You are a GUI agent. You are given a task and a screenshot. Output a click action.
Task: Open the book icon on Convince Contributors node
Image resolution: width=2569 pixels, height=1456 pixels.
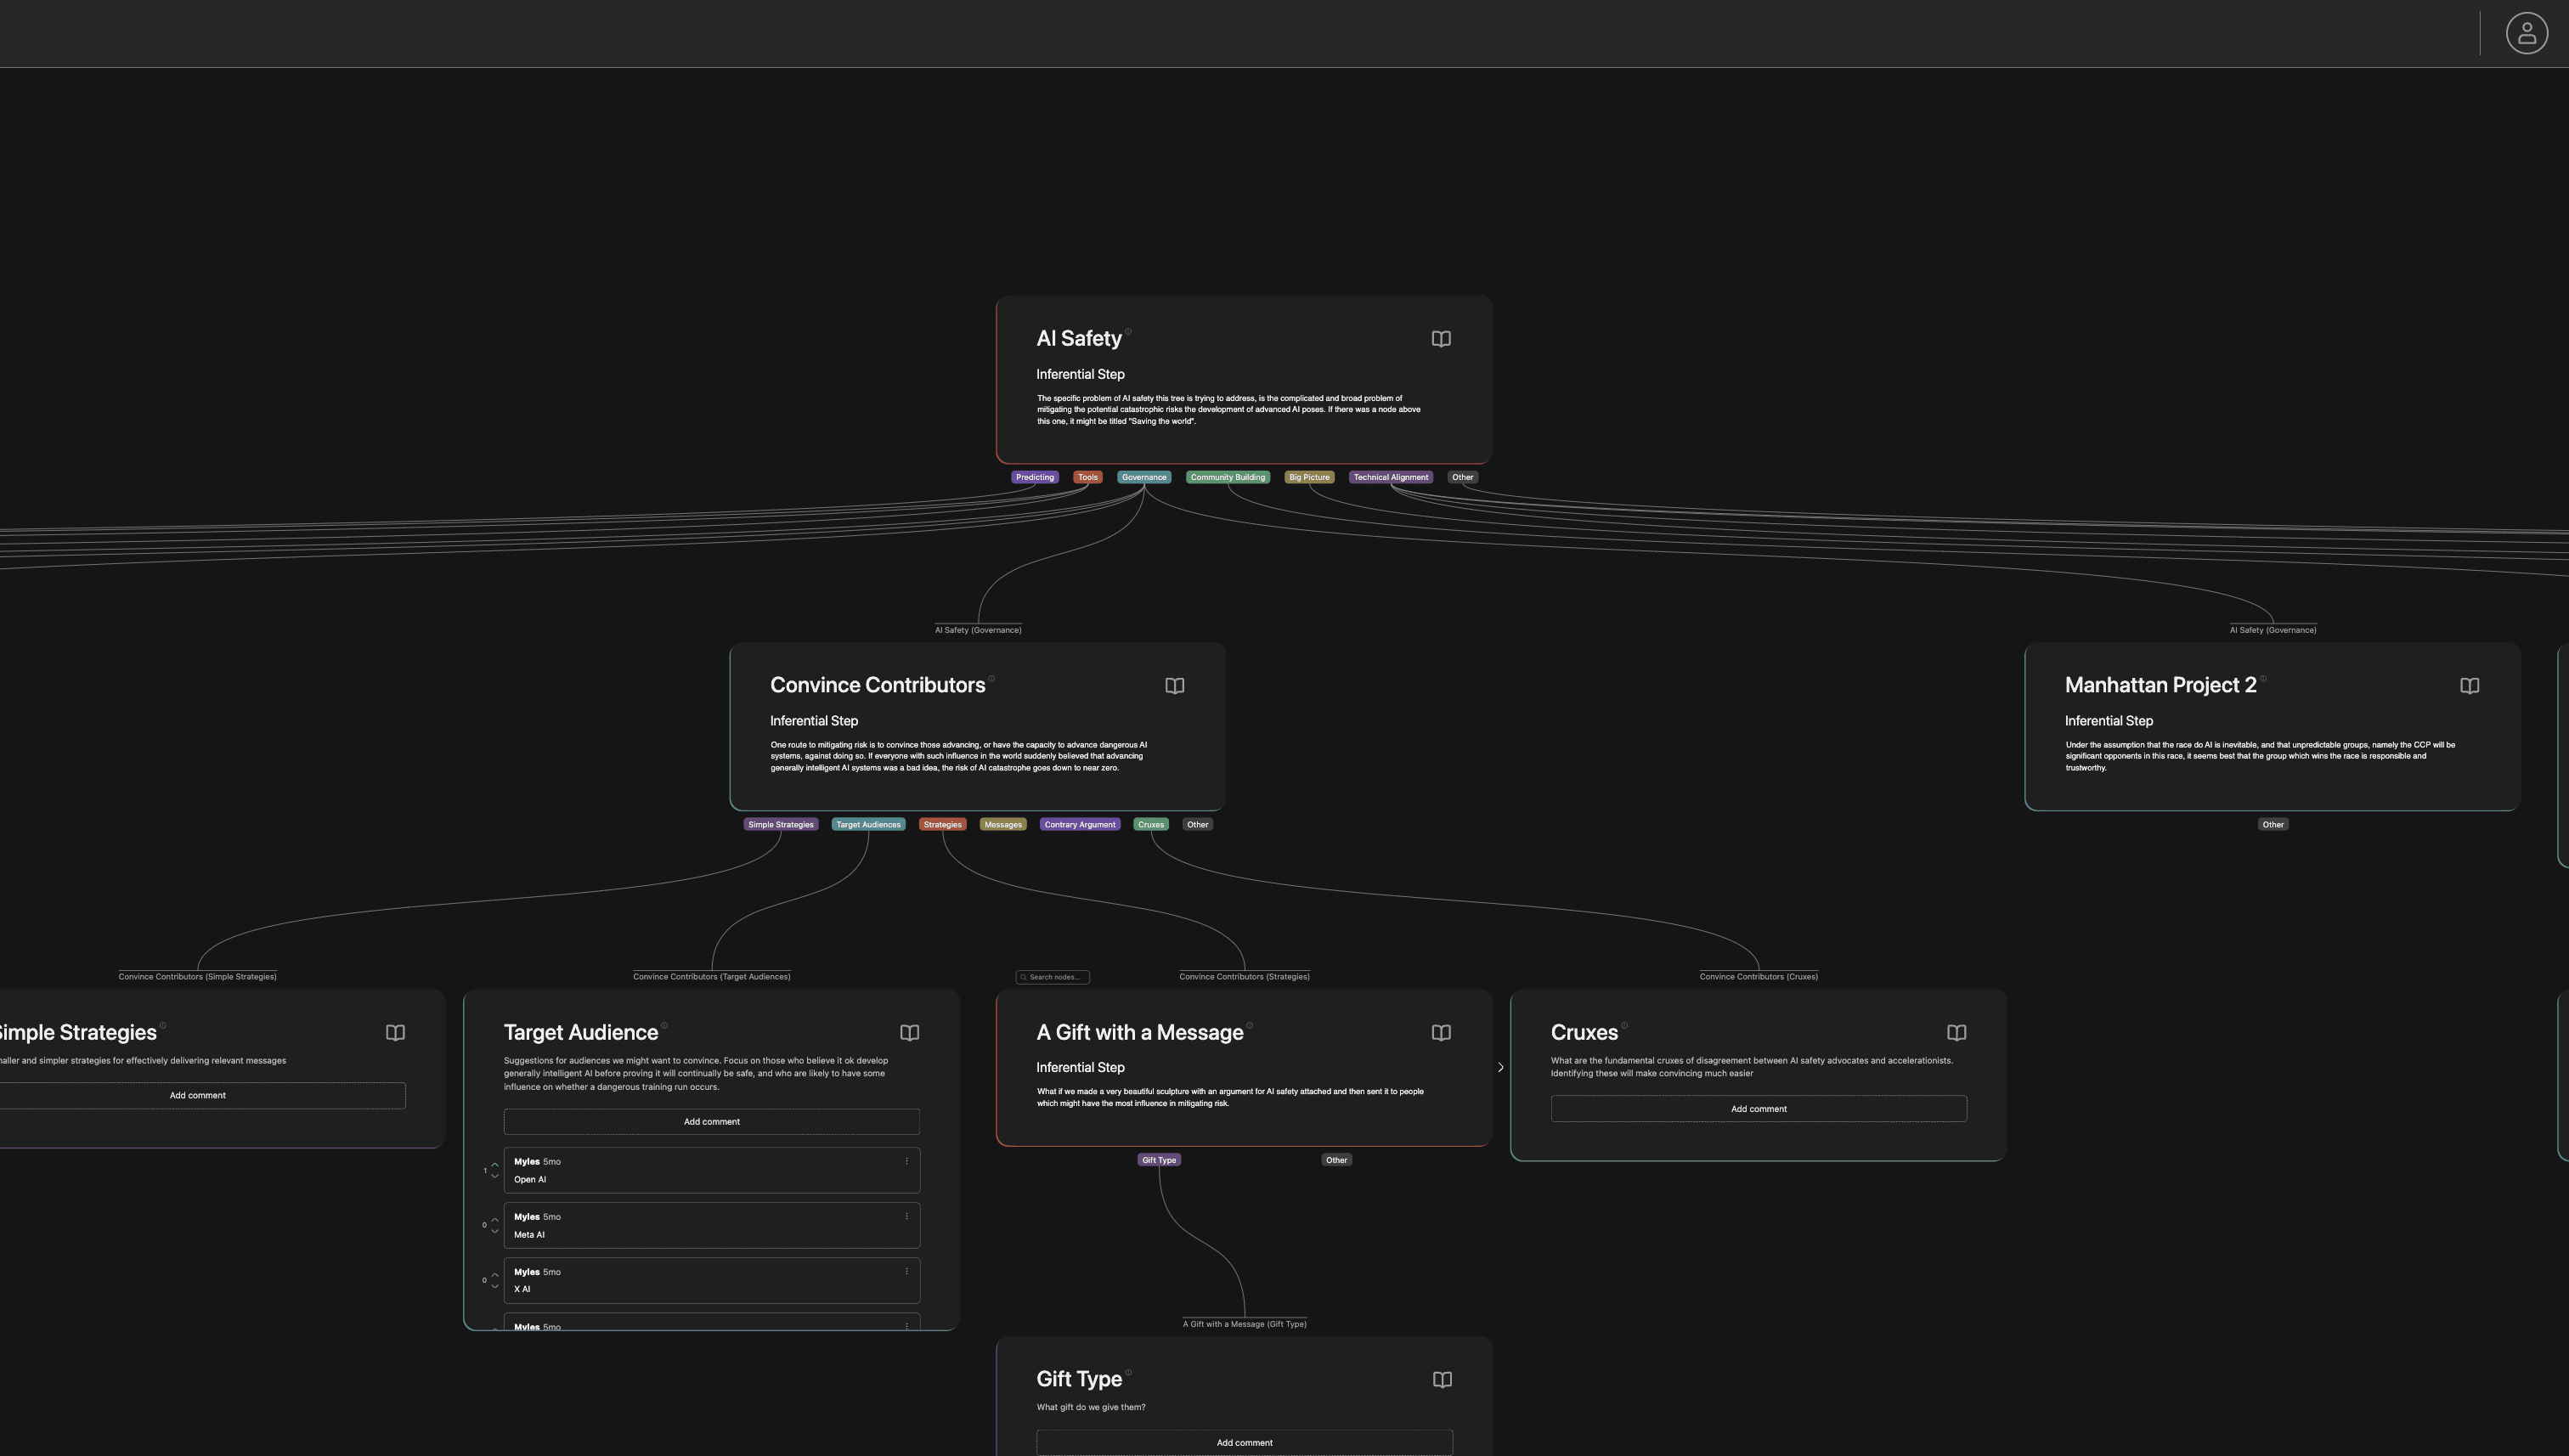(x=1174, y=686)
